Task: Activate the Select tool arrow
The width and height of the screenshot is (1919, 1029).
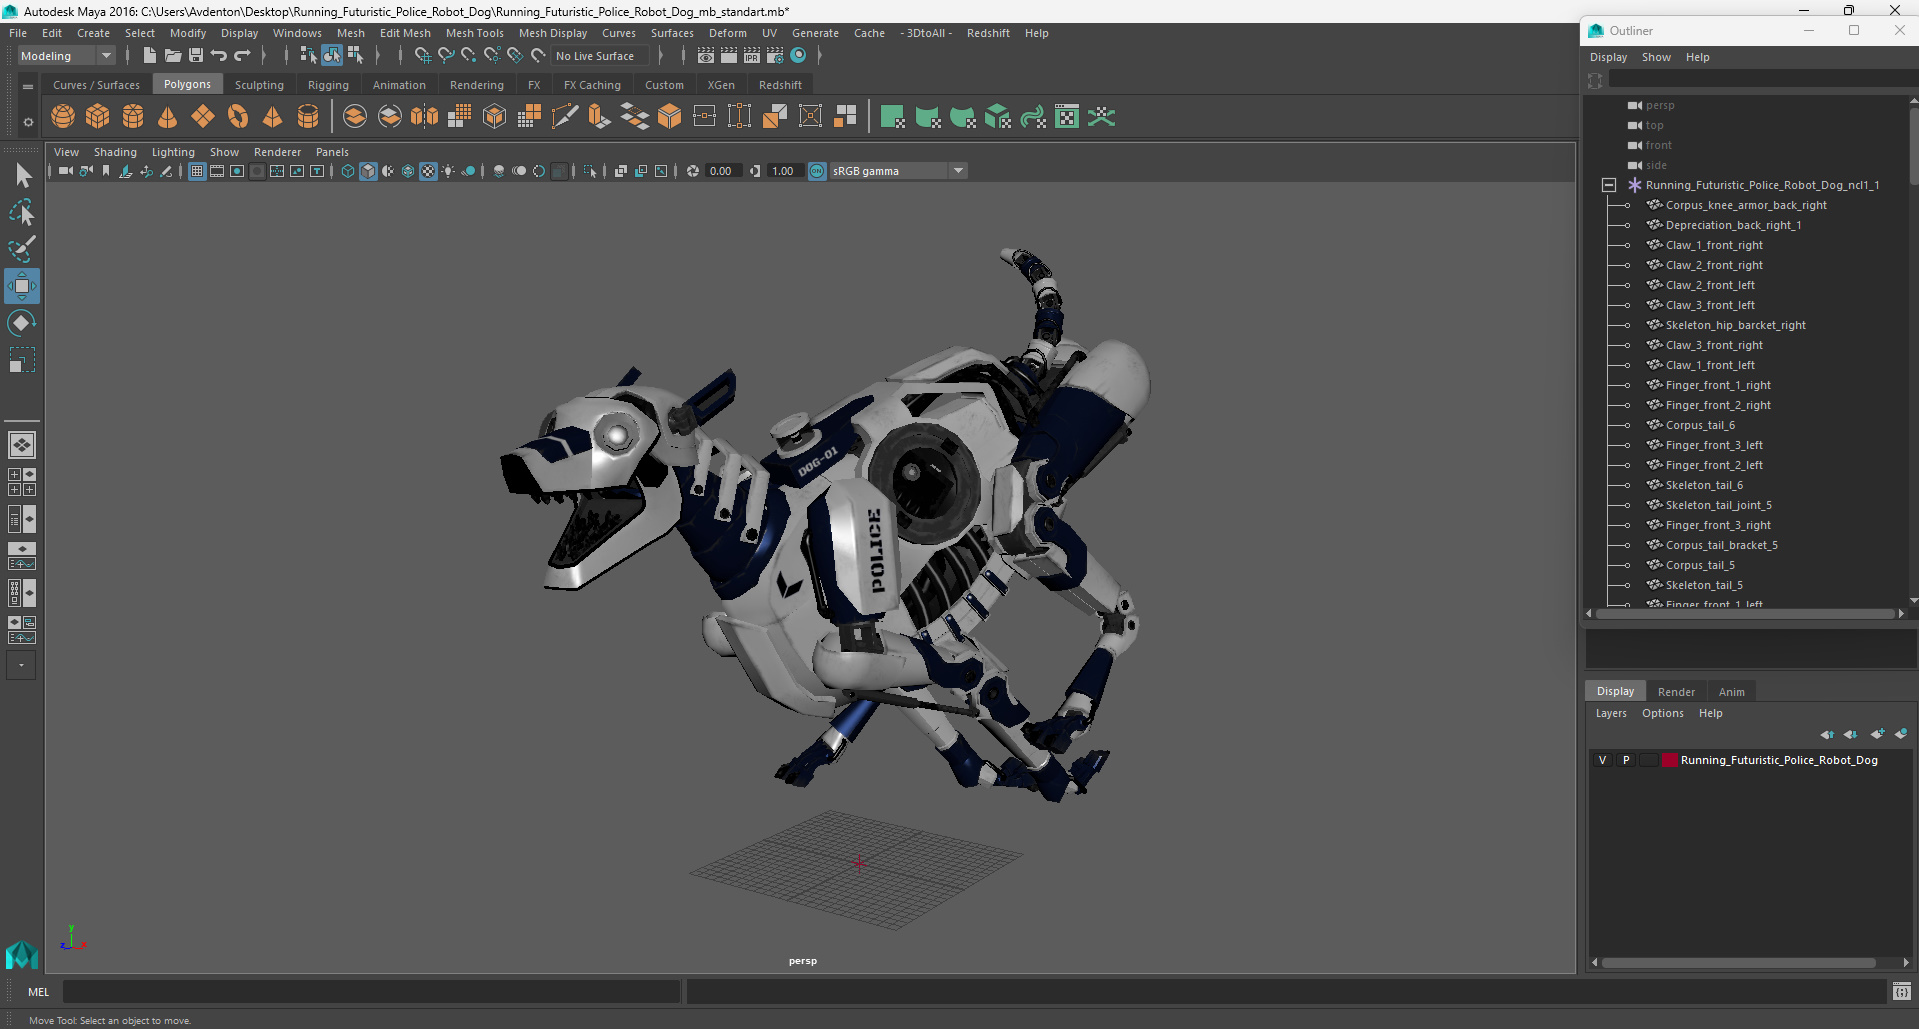Action: 22,176
